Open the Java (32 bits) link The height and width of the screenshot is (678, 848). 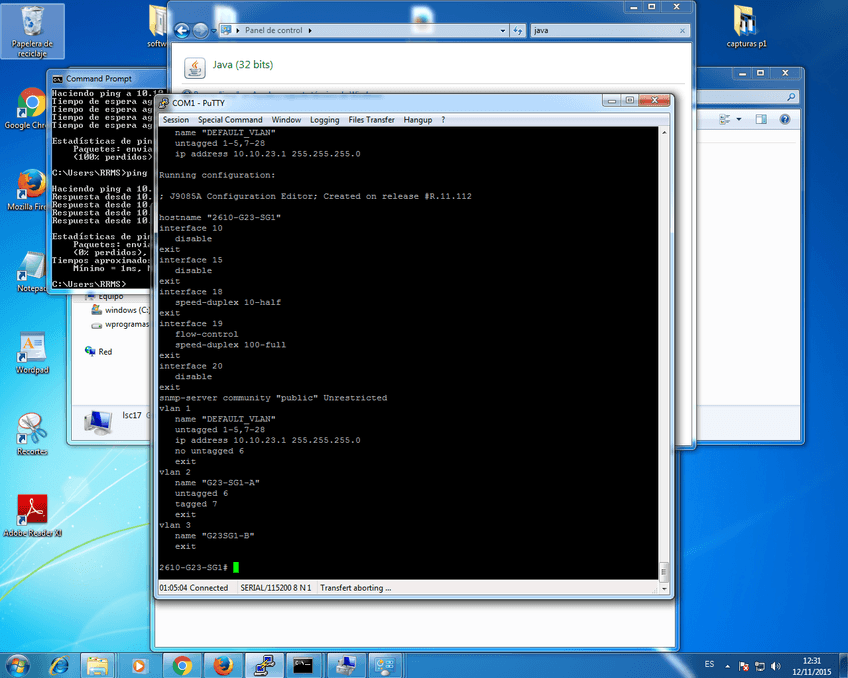pos(242,65)
